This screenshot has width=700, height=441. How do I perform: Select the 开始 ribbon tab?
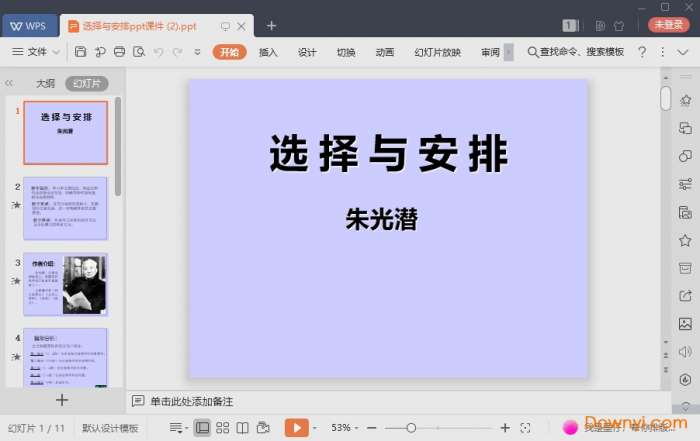(229, 52)
